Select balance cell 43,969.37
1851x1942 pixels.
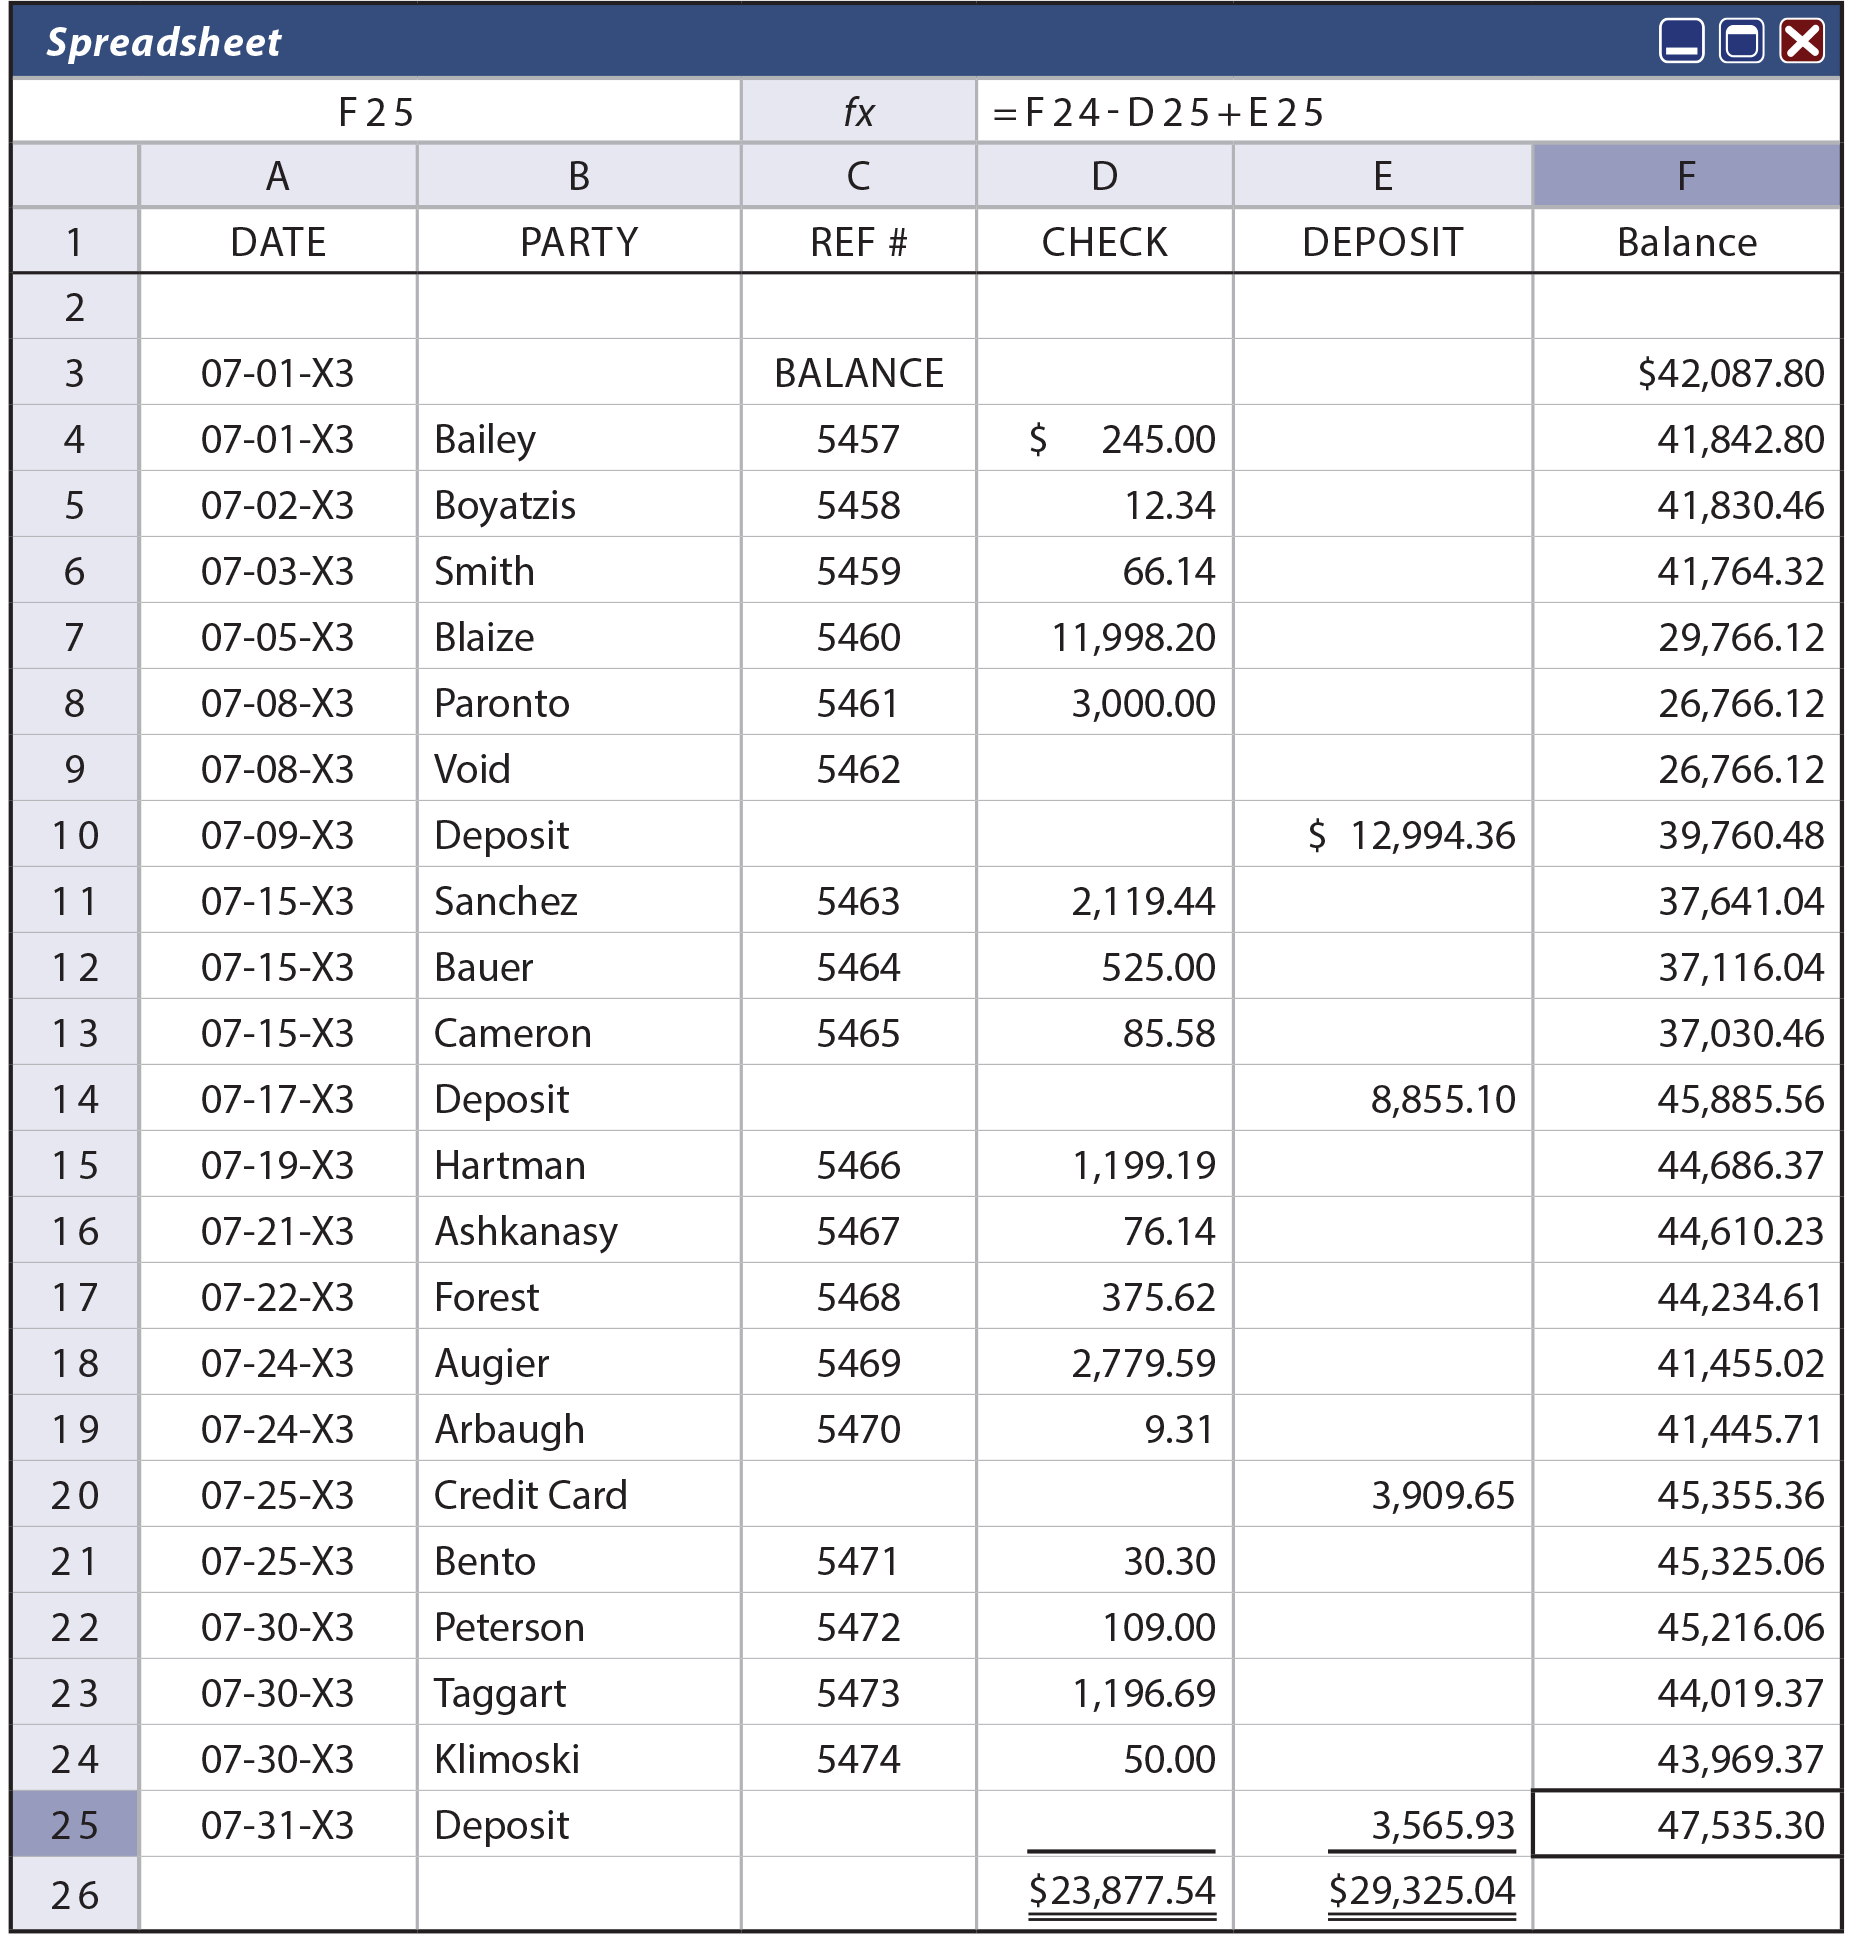[1687, 1758]
